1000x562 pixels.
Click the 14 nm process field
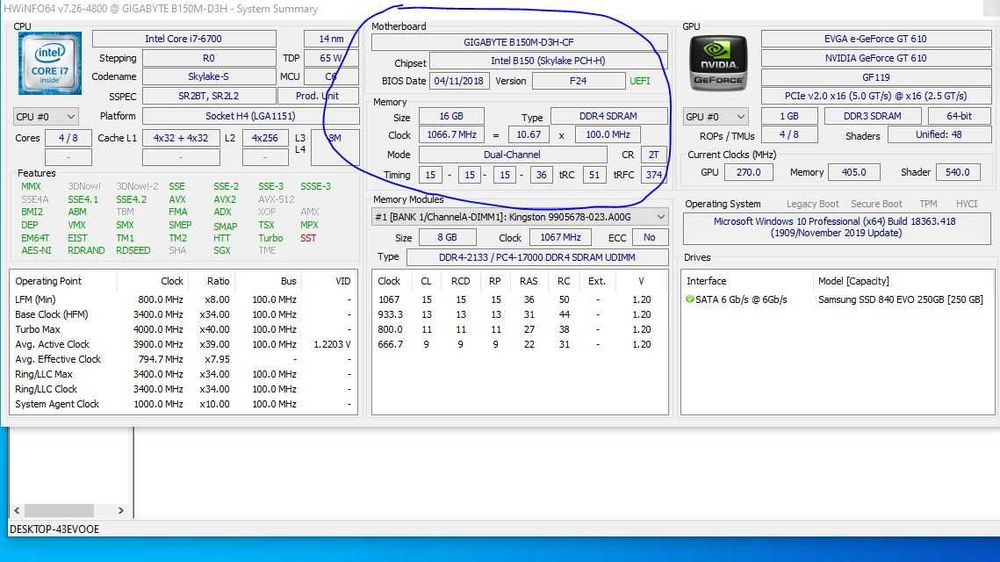tap(331, 39)
